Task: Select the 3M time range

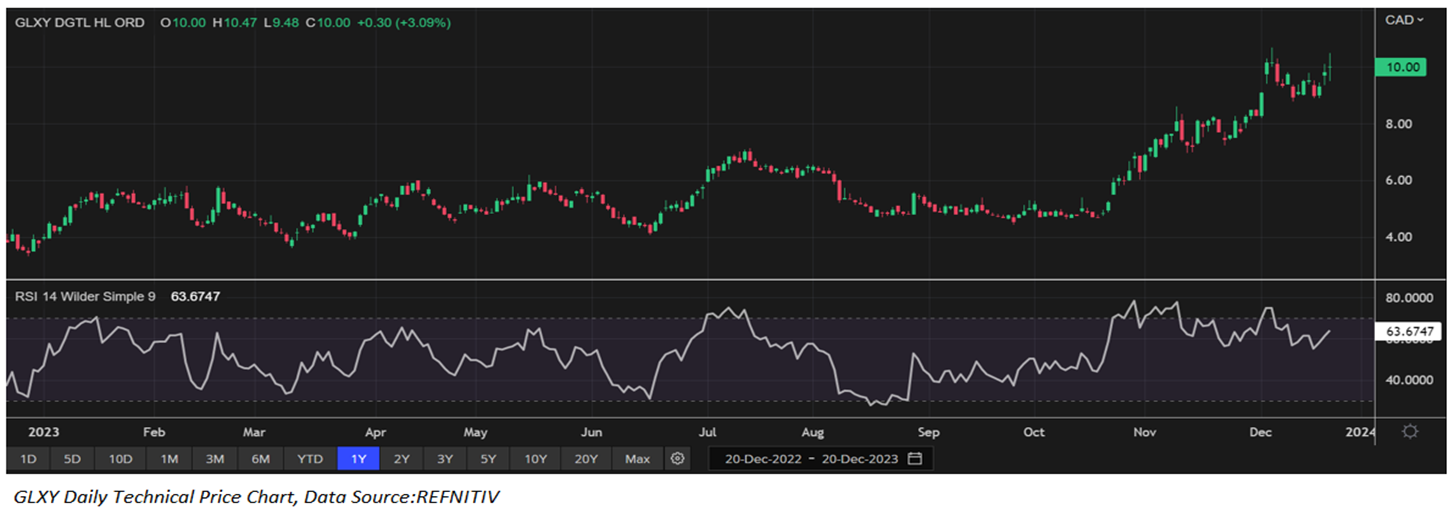Action: coord(214,459)
